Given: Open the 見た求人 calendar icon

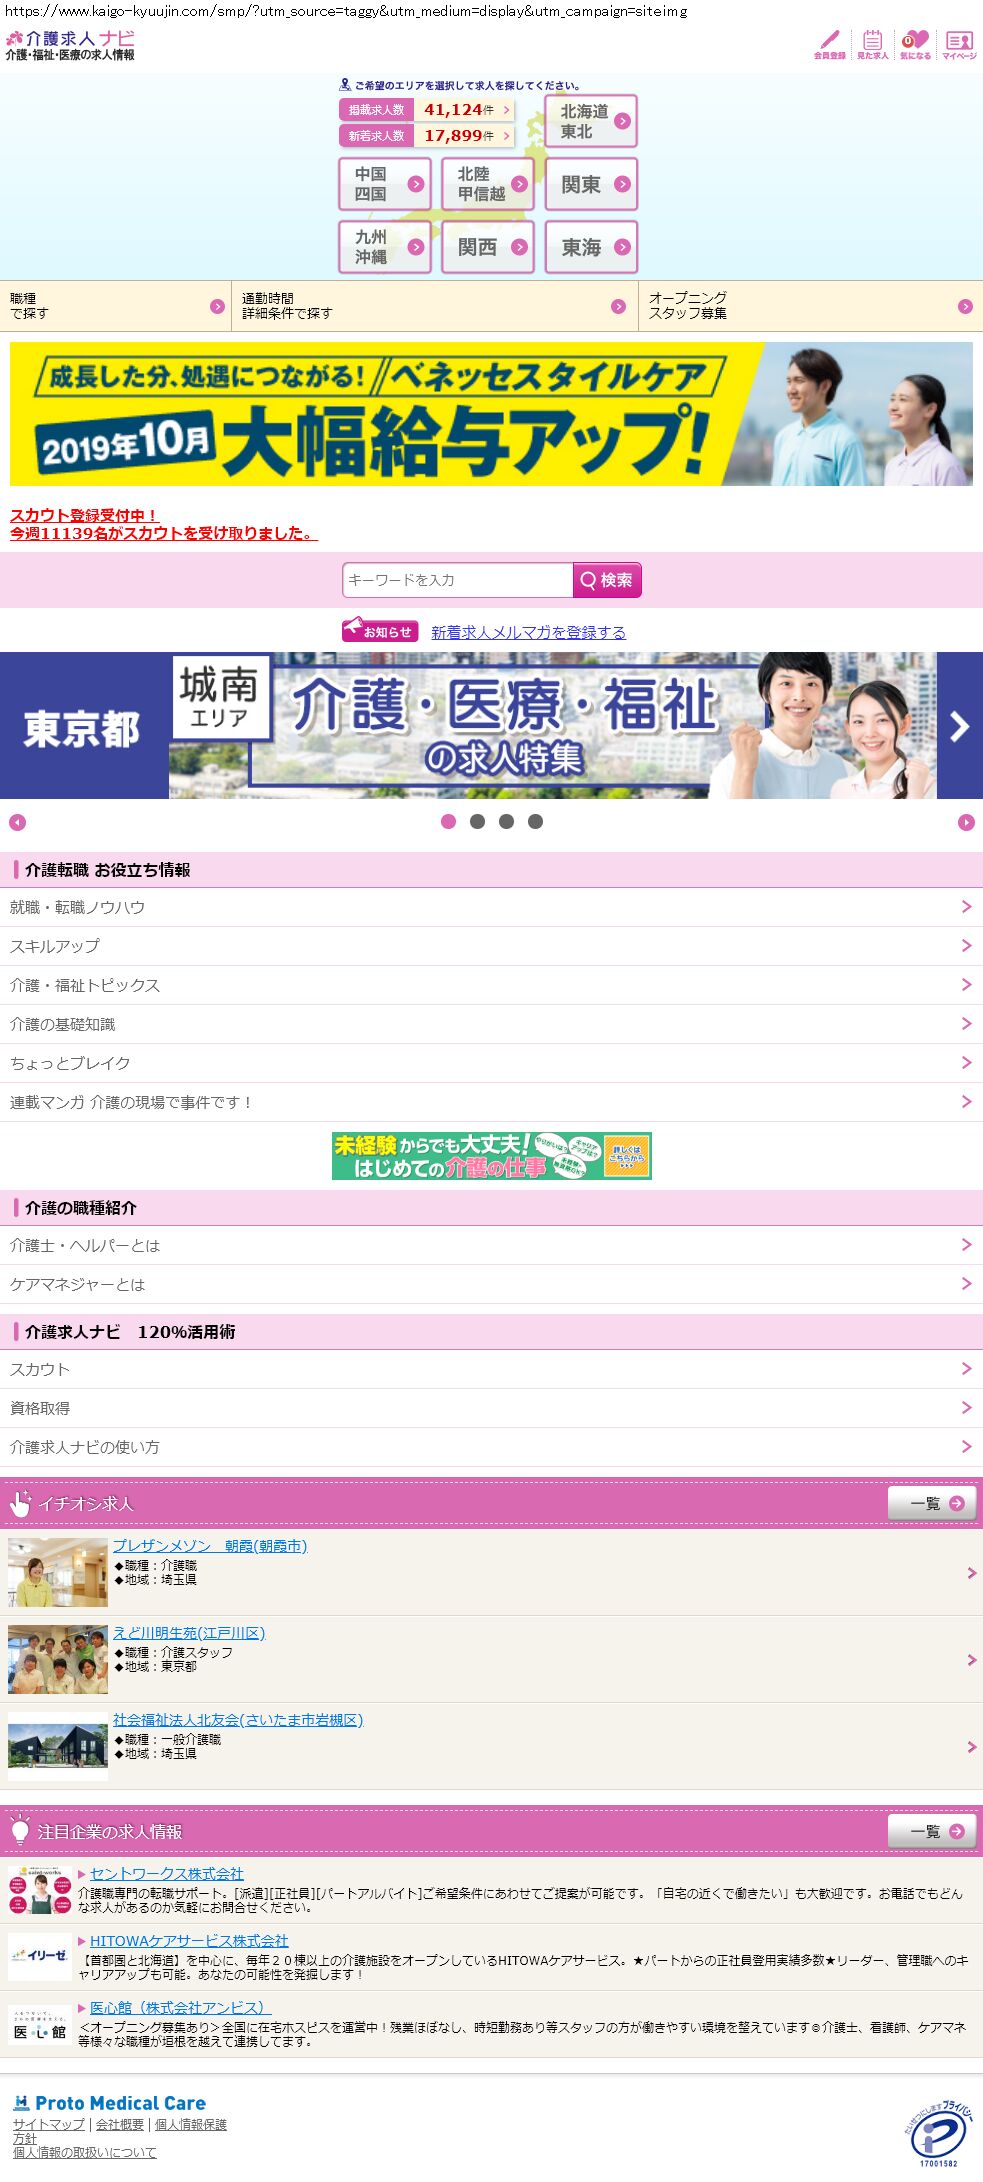Looking at the screenshot, I should pyautogui.click(x=872, y=43).
